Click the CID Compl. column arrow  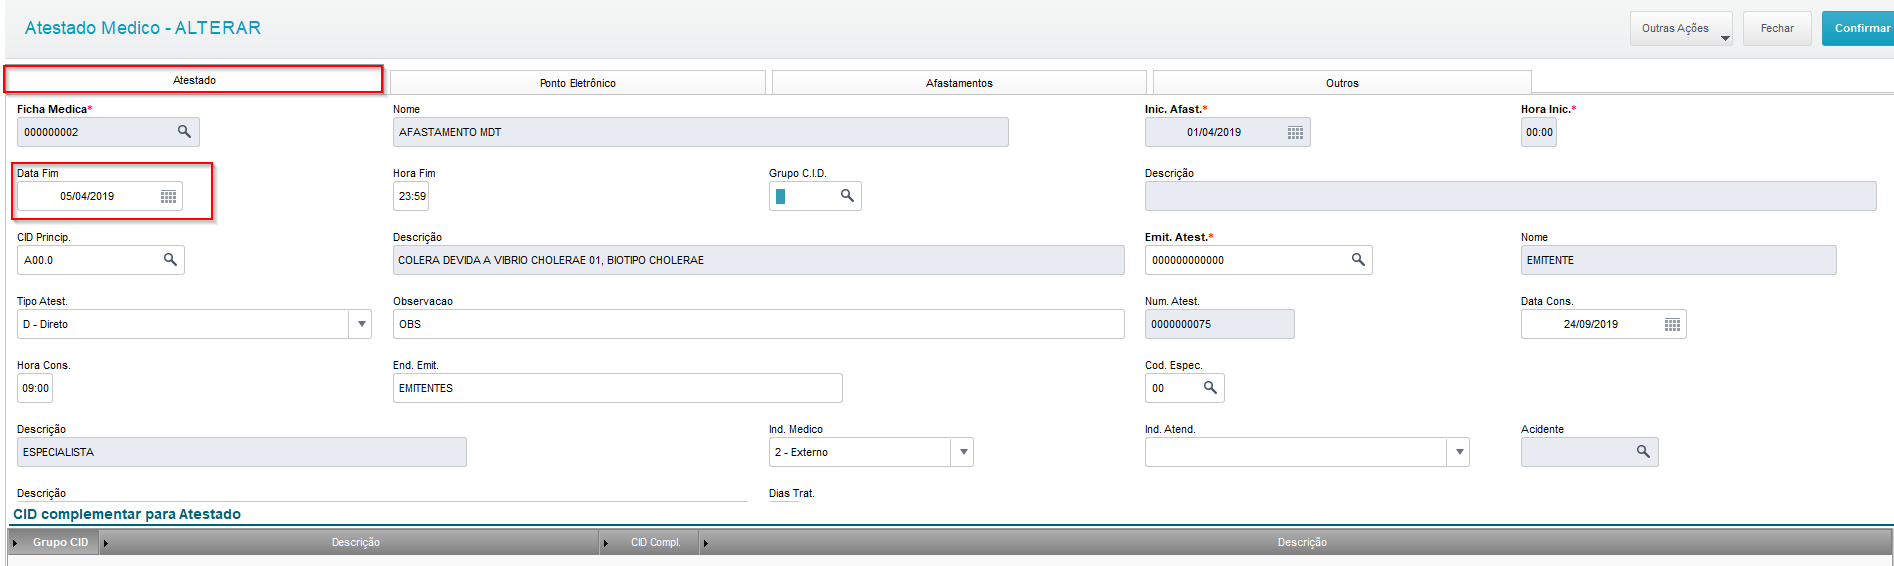pyautogui.click(x=605, y=543)
